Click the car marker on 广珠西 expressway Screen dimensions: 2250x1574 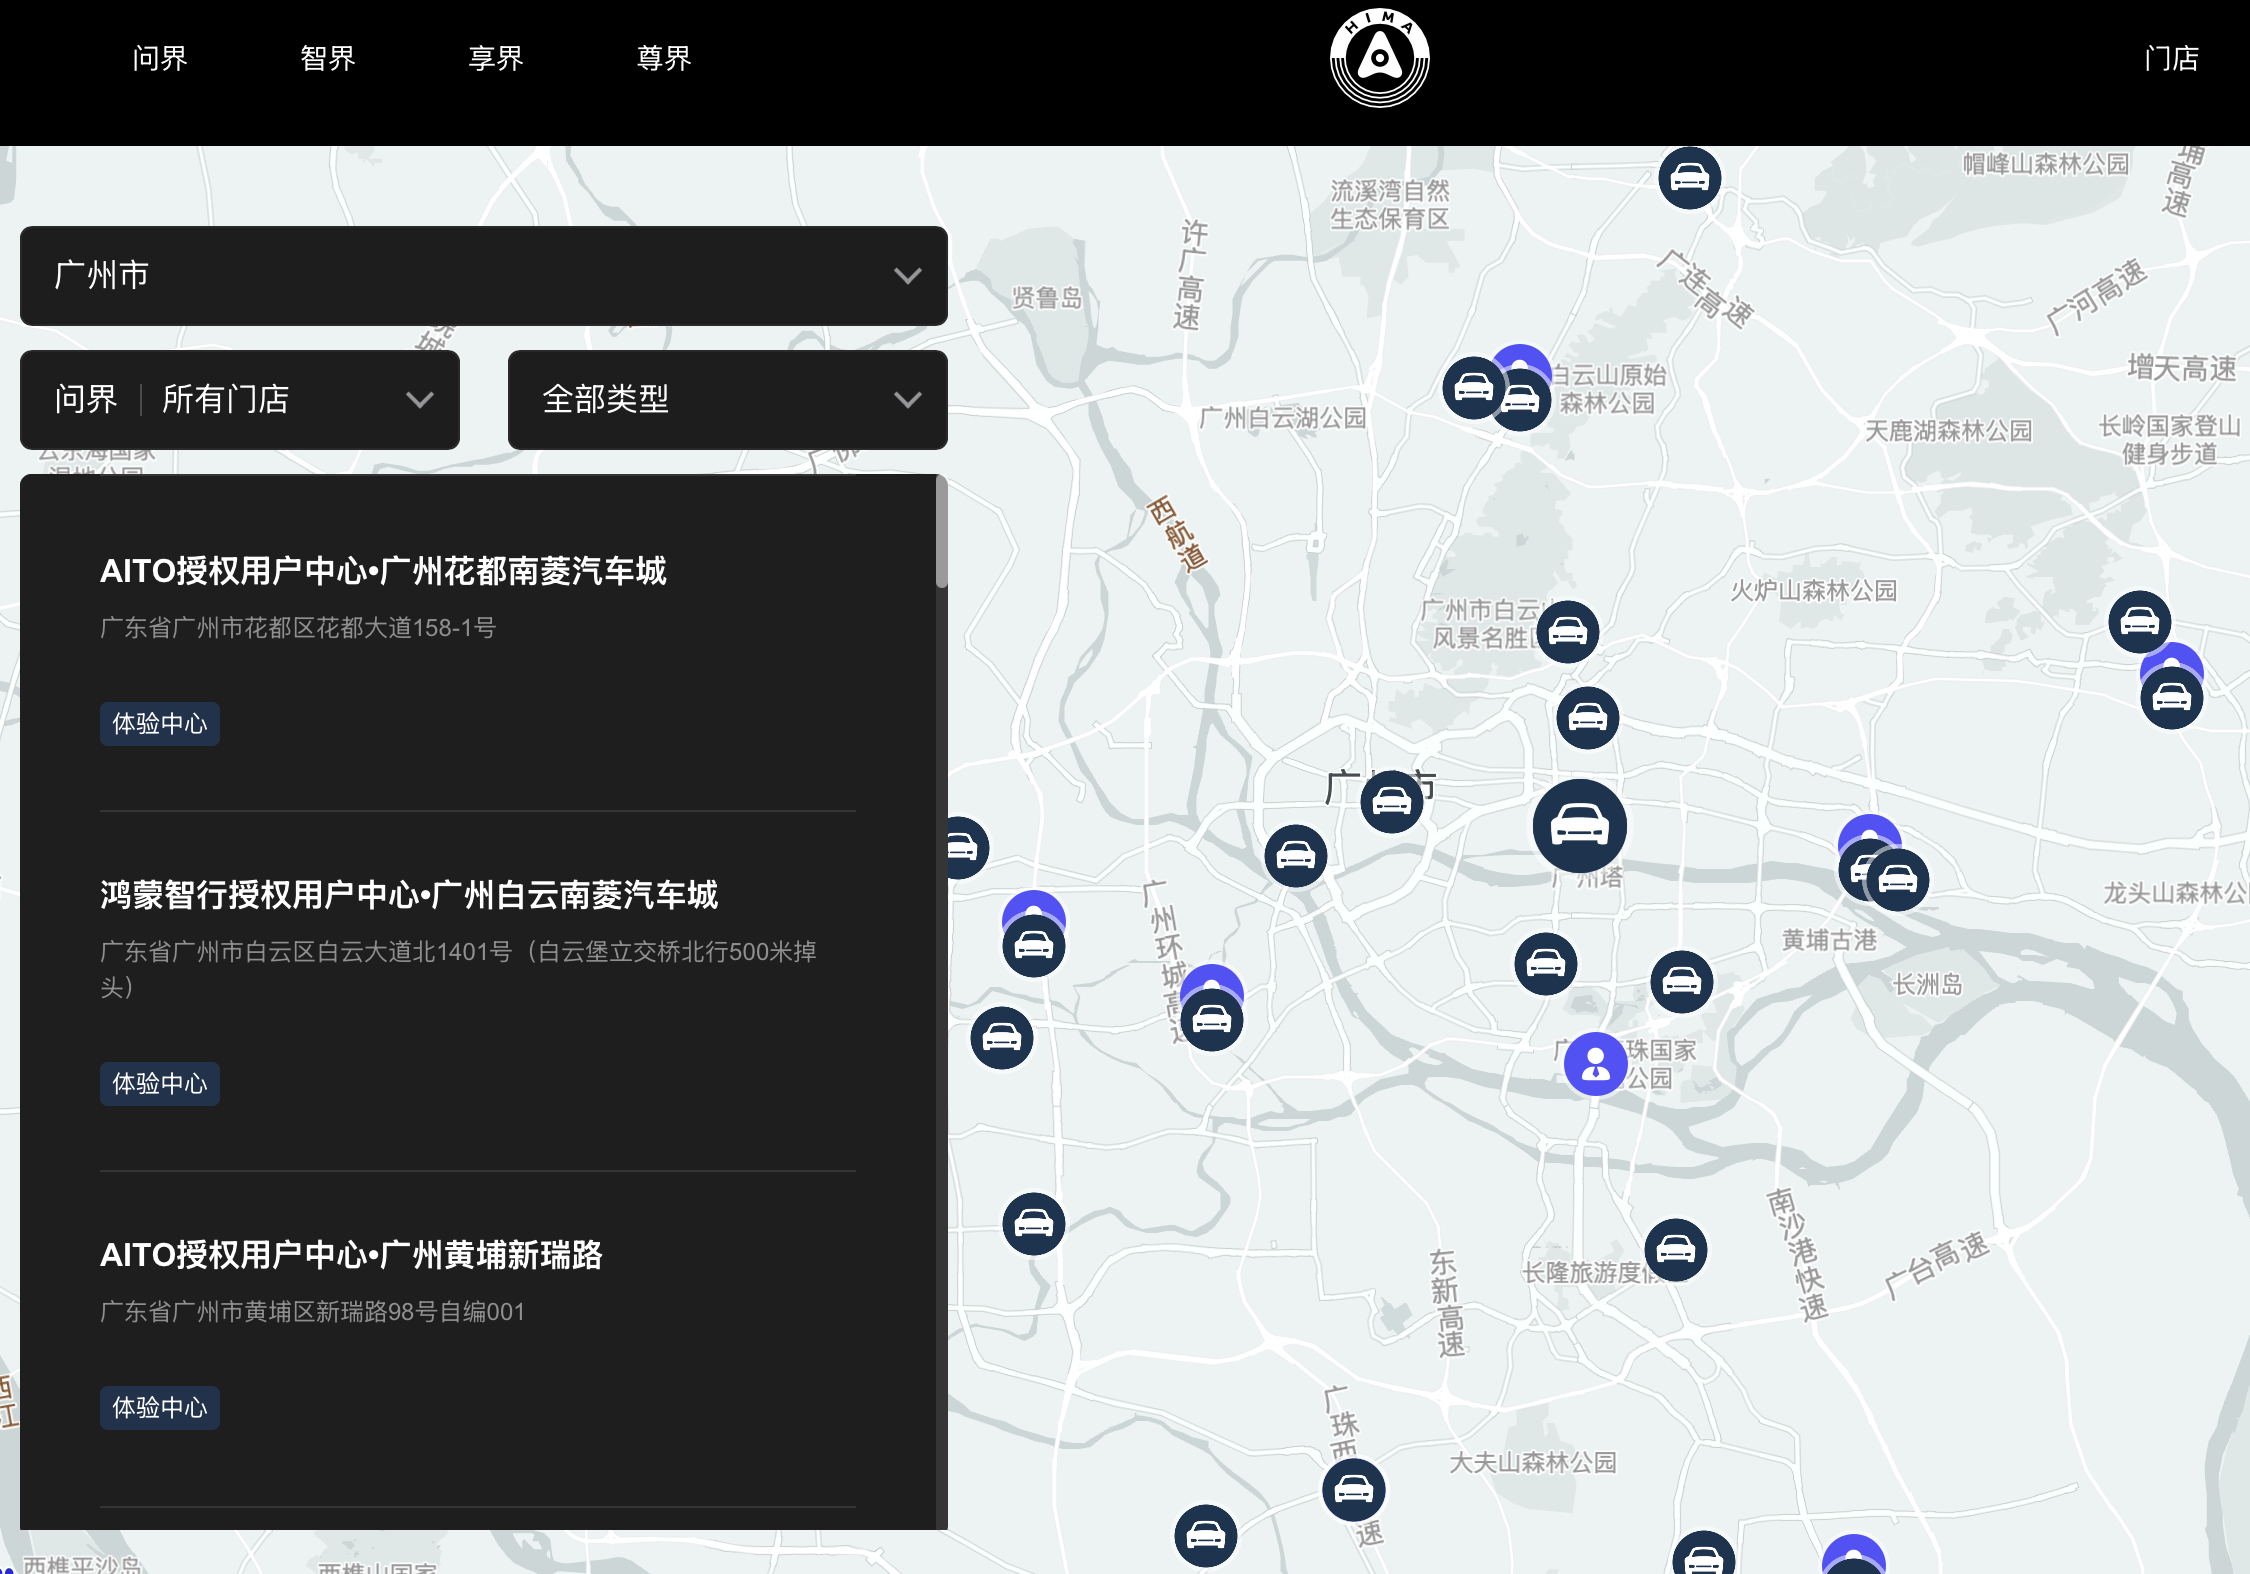coord(1354,1490)
